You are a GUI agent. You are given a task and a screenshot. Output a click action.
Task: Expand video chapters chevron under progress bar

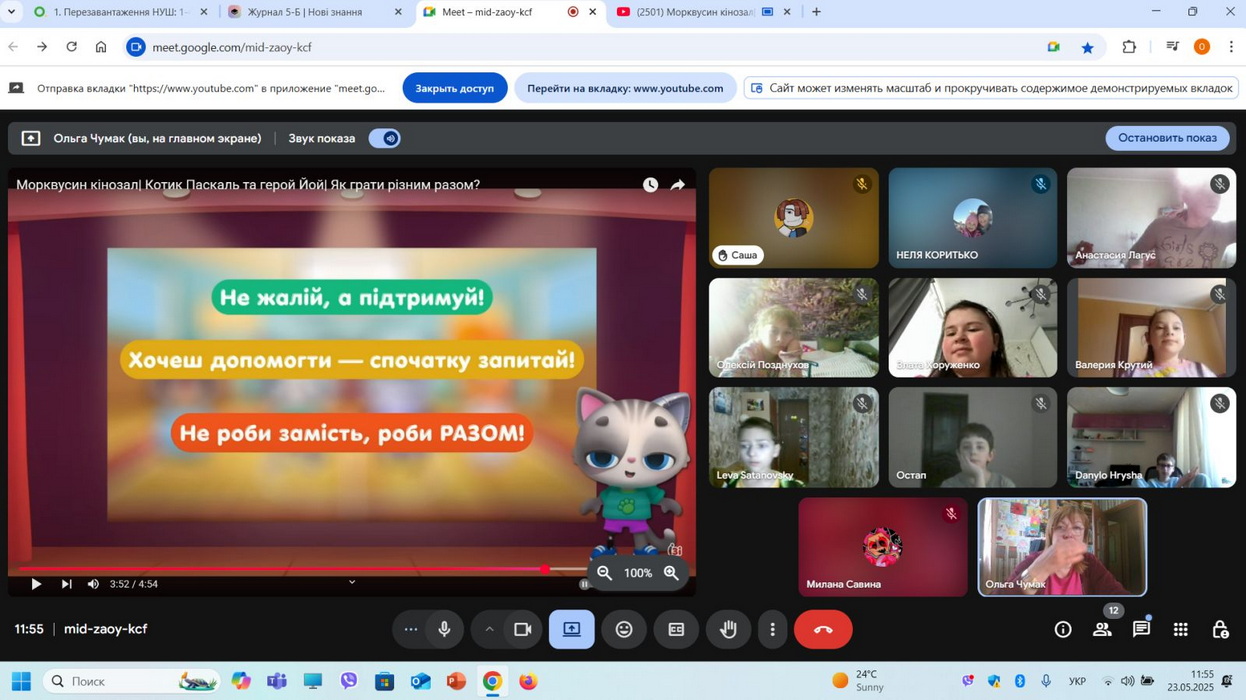(x=352, y=581)
